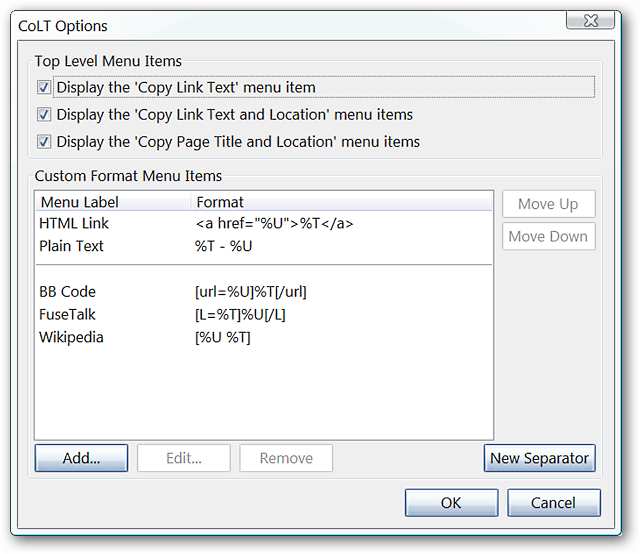Click the Edit... button
The width and height of the screenshot is (640, 554).
coord(184,458)
